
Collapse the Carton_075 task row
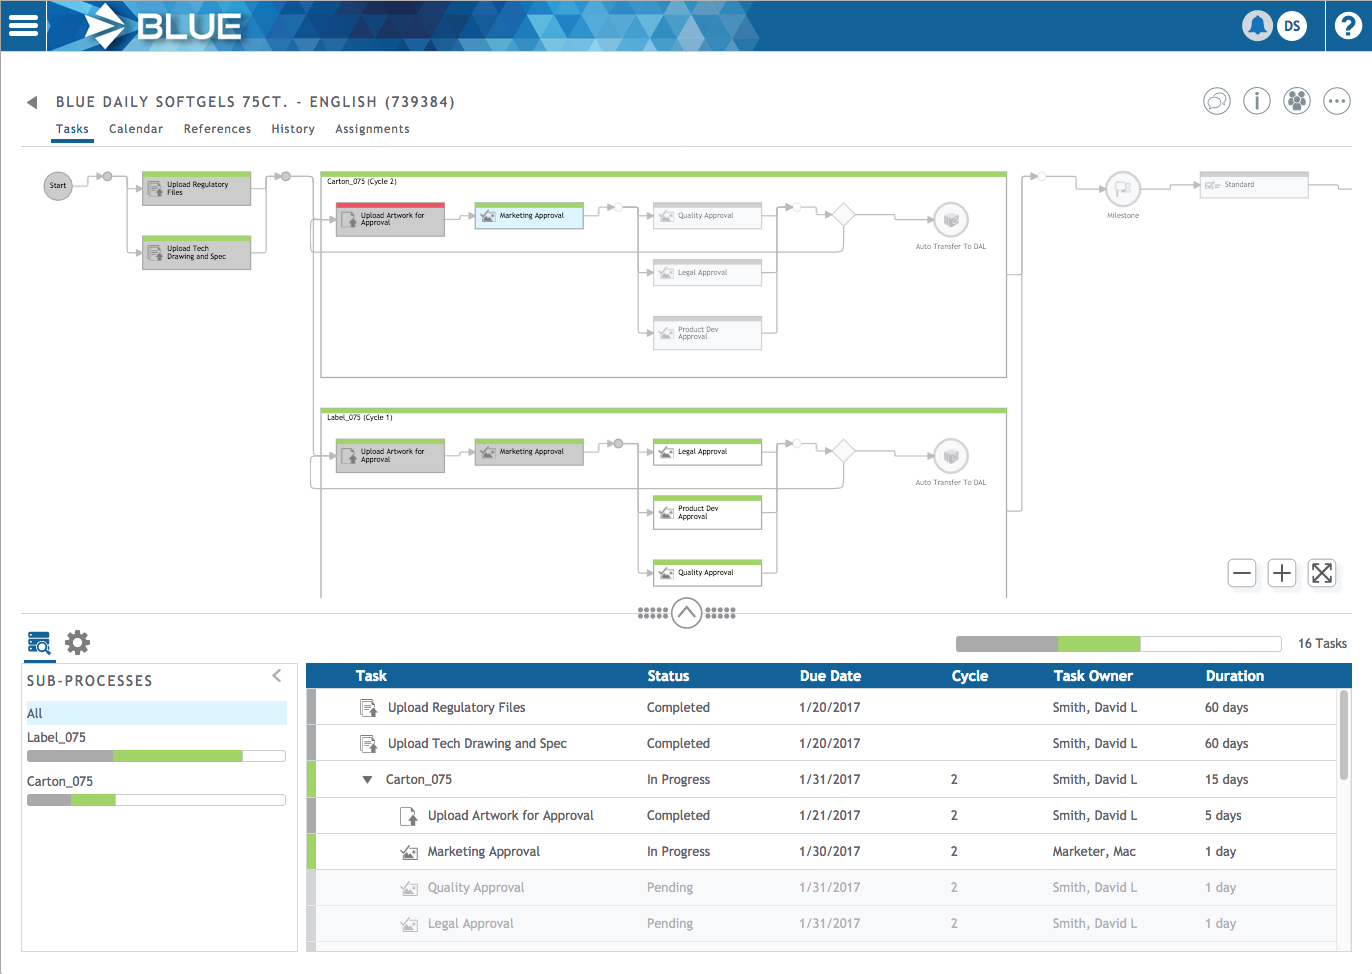(x=367, y=780)
